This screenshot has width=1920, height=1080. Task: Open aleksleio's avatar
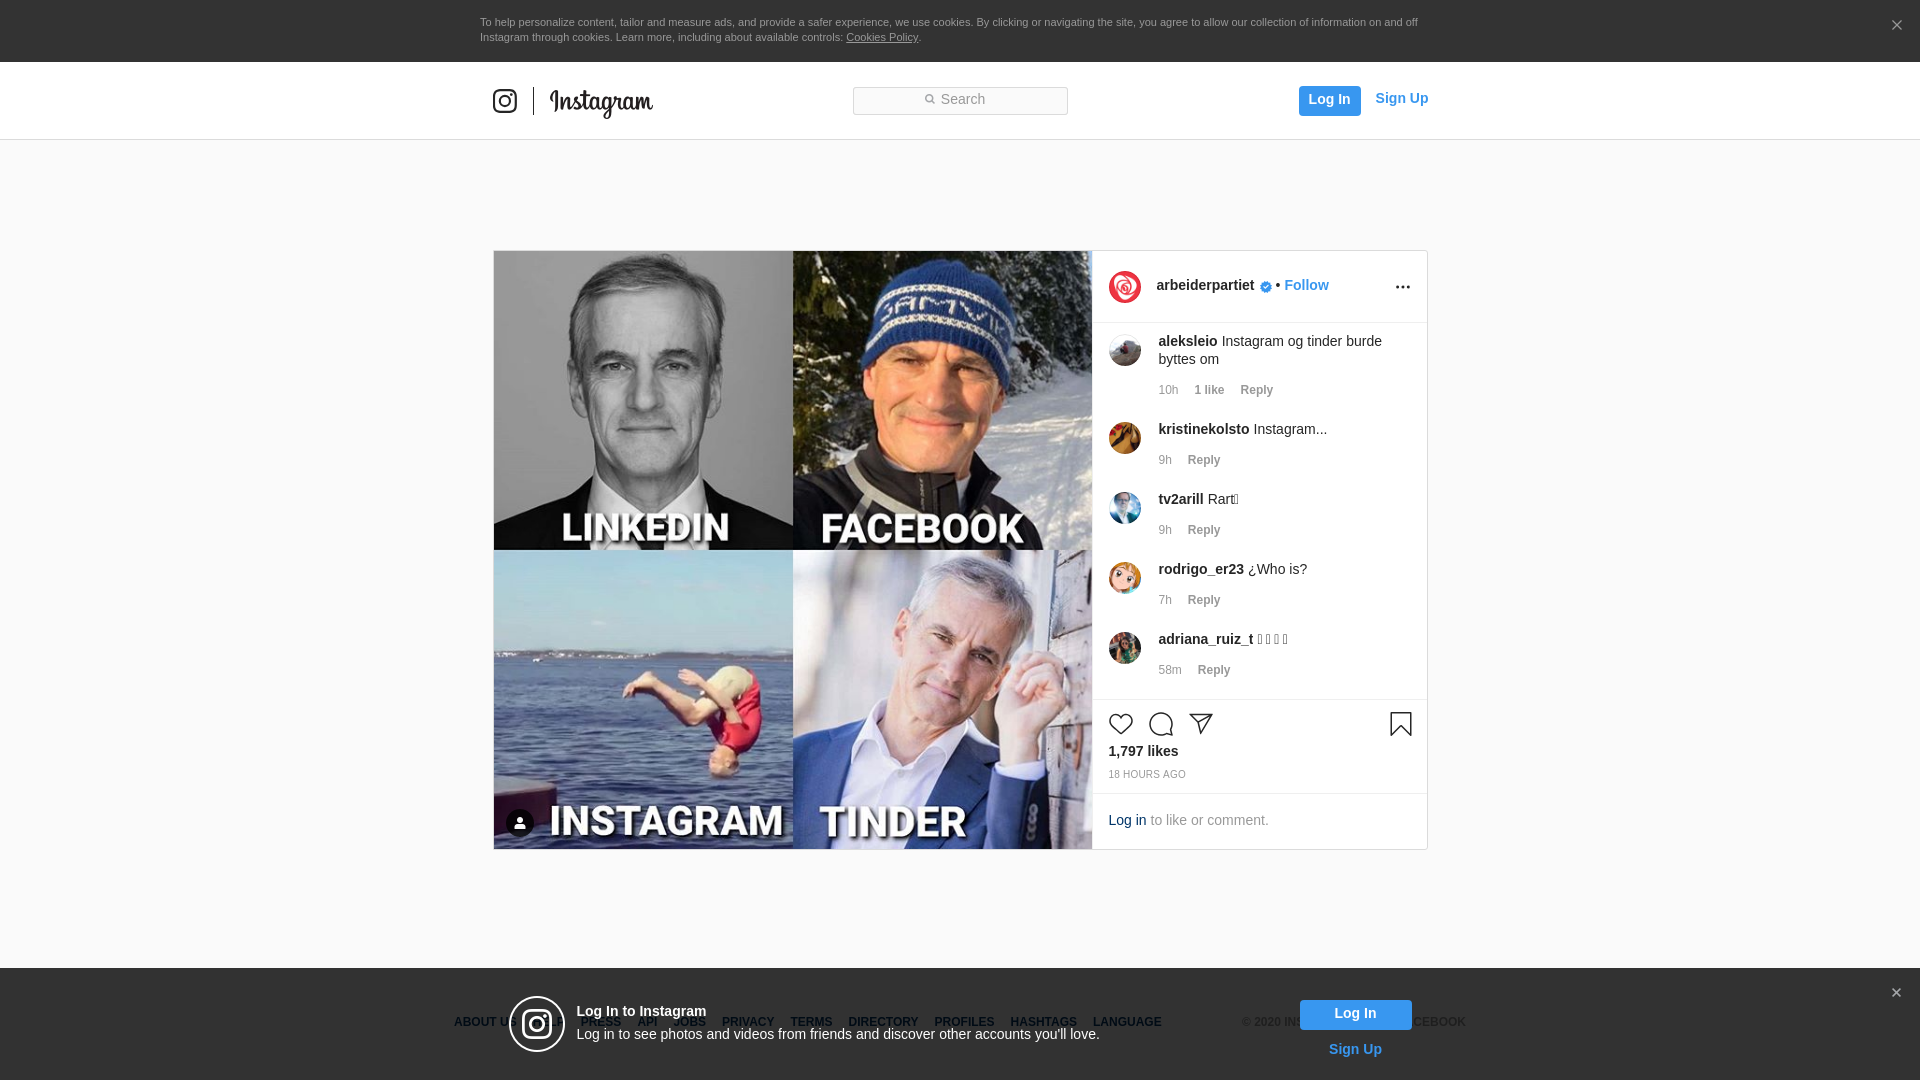(x=1125, y=350)
